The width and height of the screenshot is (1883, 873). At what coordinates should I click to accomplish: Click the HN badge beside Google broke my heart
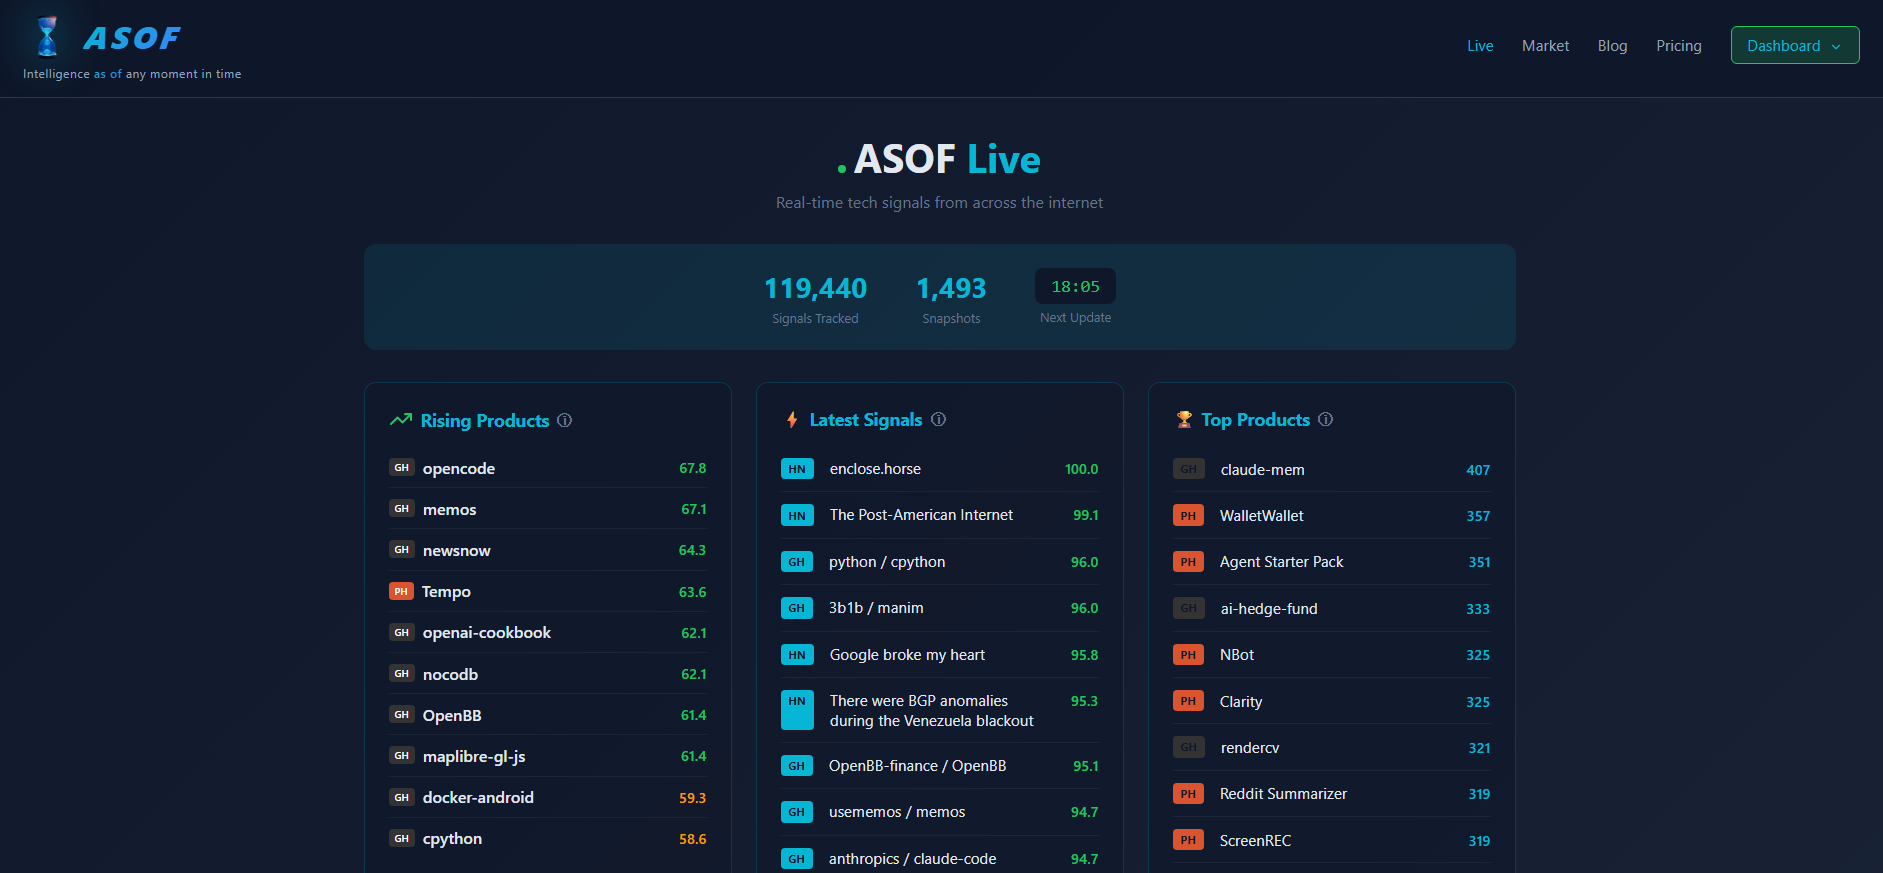click(797, 655)
